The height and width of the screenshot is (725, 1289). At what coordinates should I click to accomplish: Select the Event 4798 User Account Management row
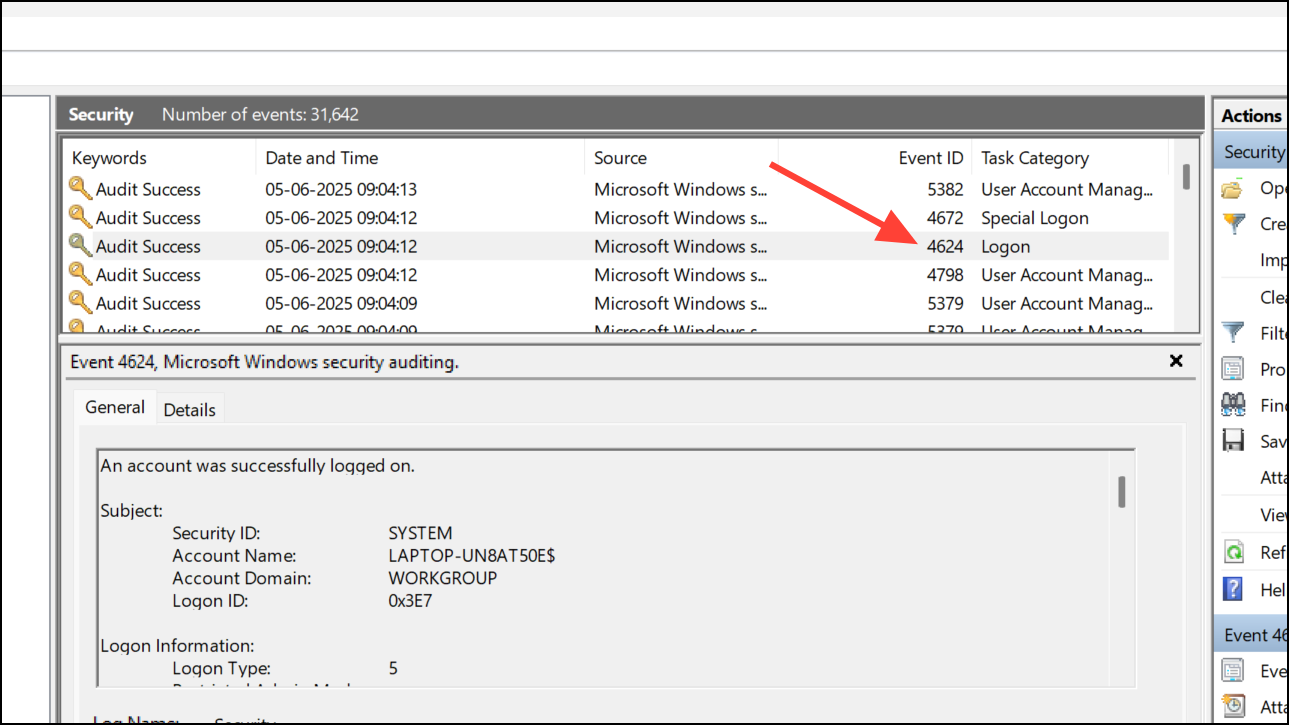coord(616,275)
